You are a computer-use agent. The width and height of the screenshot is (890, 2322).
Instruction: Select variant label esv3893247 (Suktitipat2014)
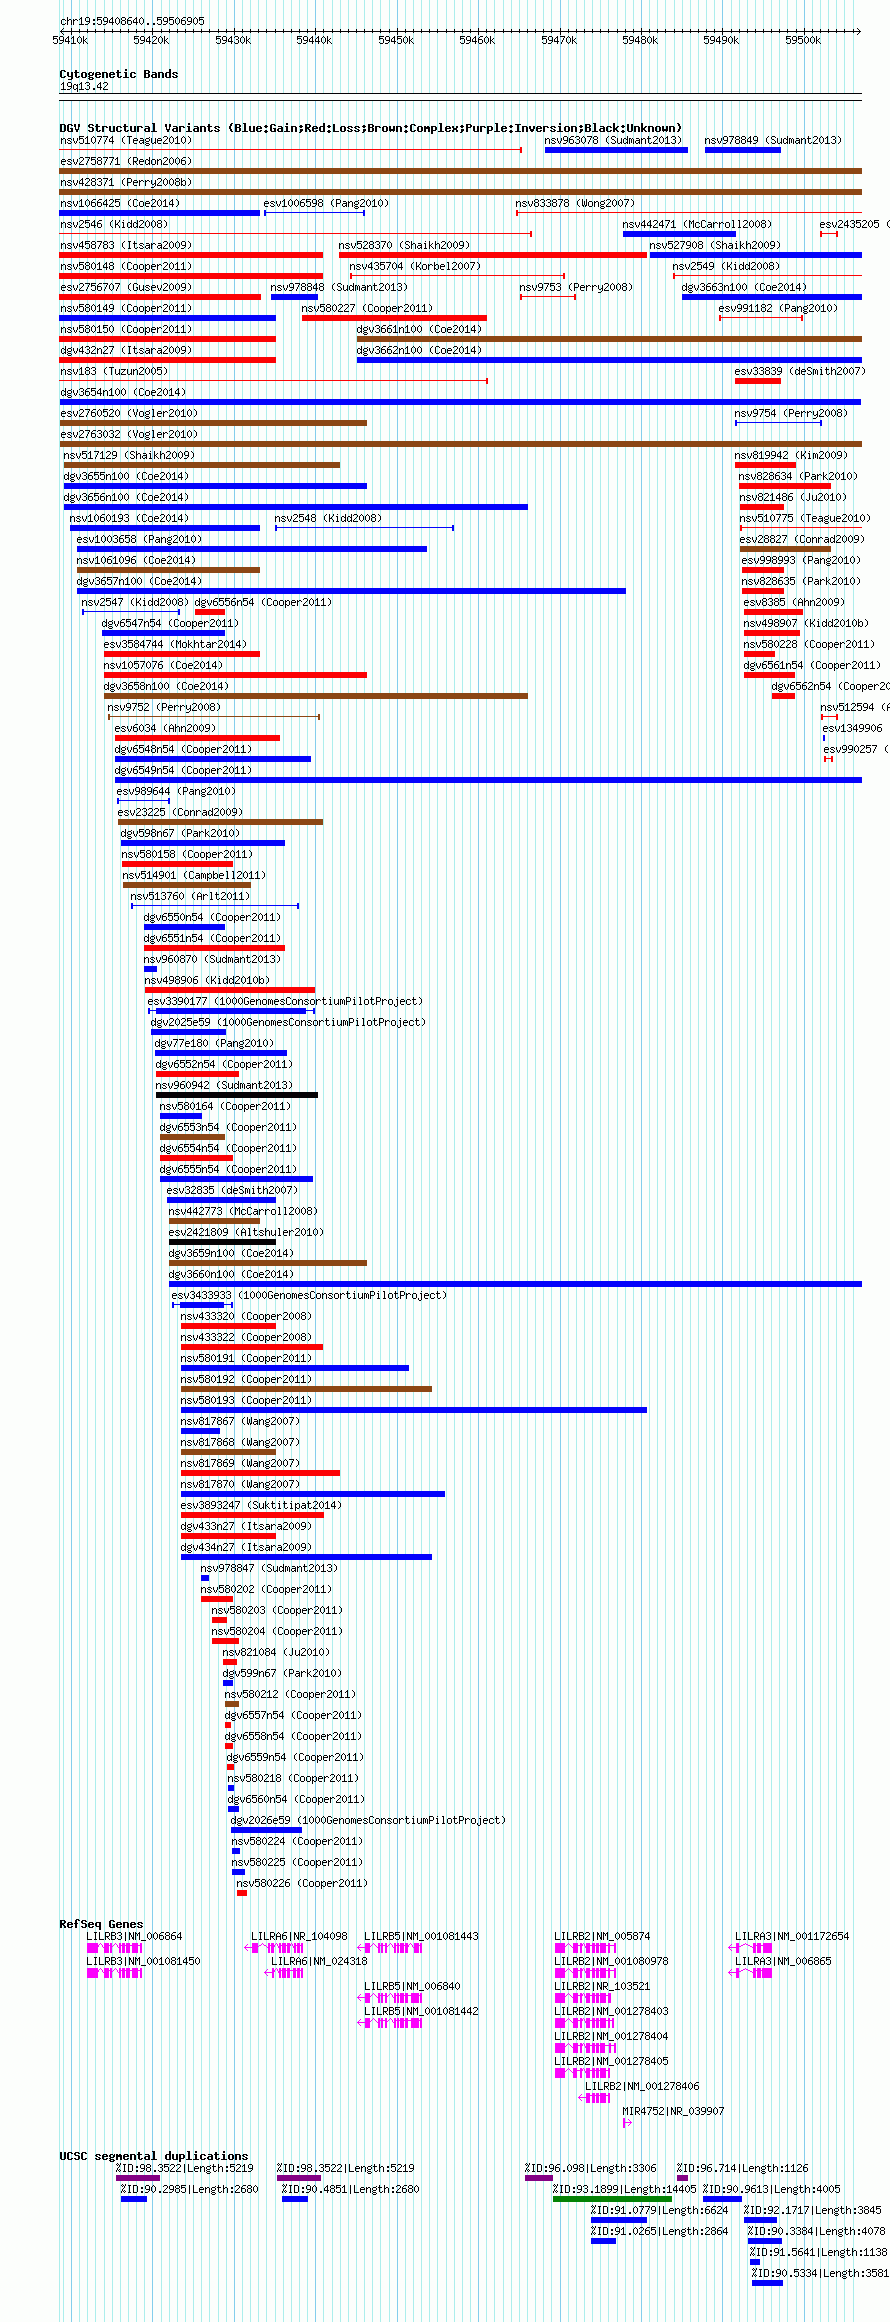(x=261, y=1506)
